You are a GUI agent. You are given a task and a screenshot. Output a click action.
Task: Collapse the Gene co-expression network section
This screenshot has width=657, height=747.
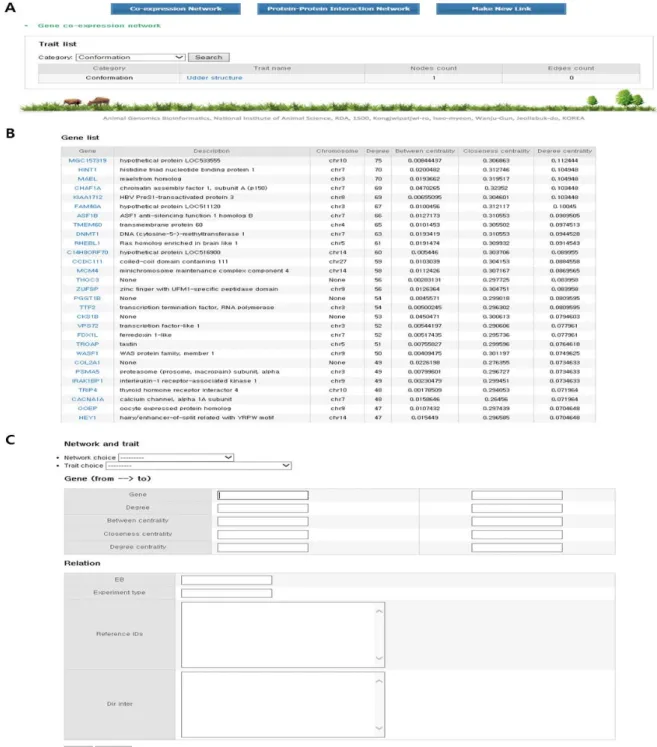point(27,26)
